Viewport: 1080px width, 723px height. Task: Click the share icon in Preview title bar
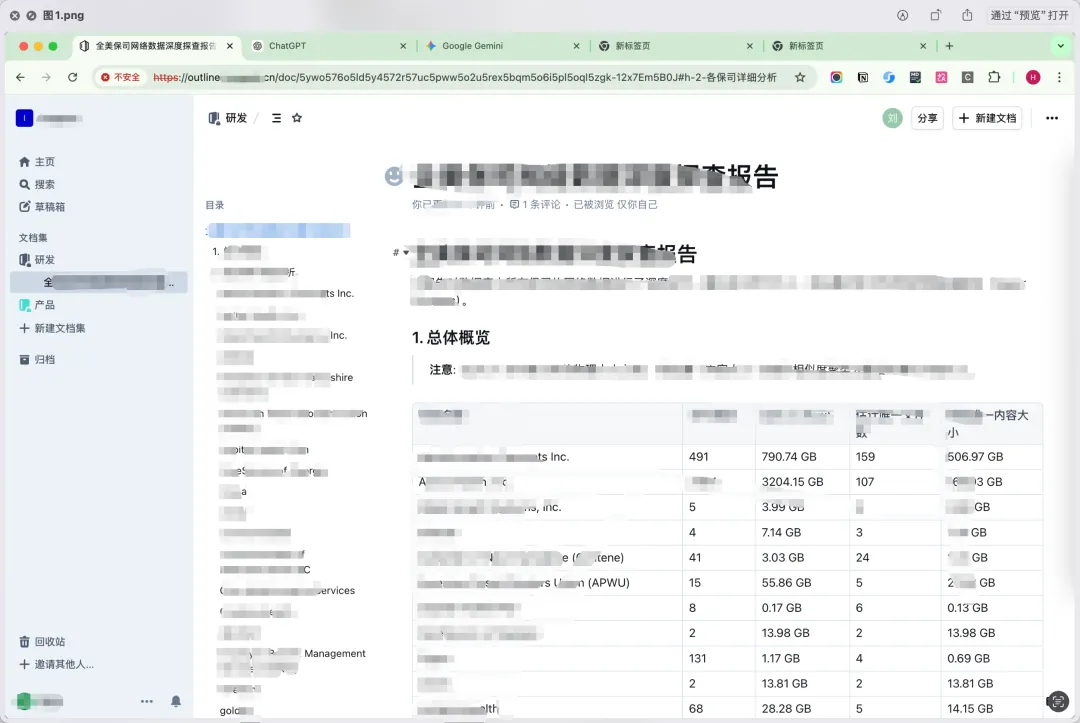967,15
